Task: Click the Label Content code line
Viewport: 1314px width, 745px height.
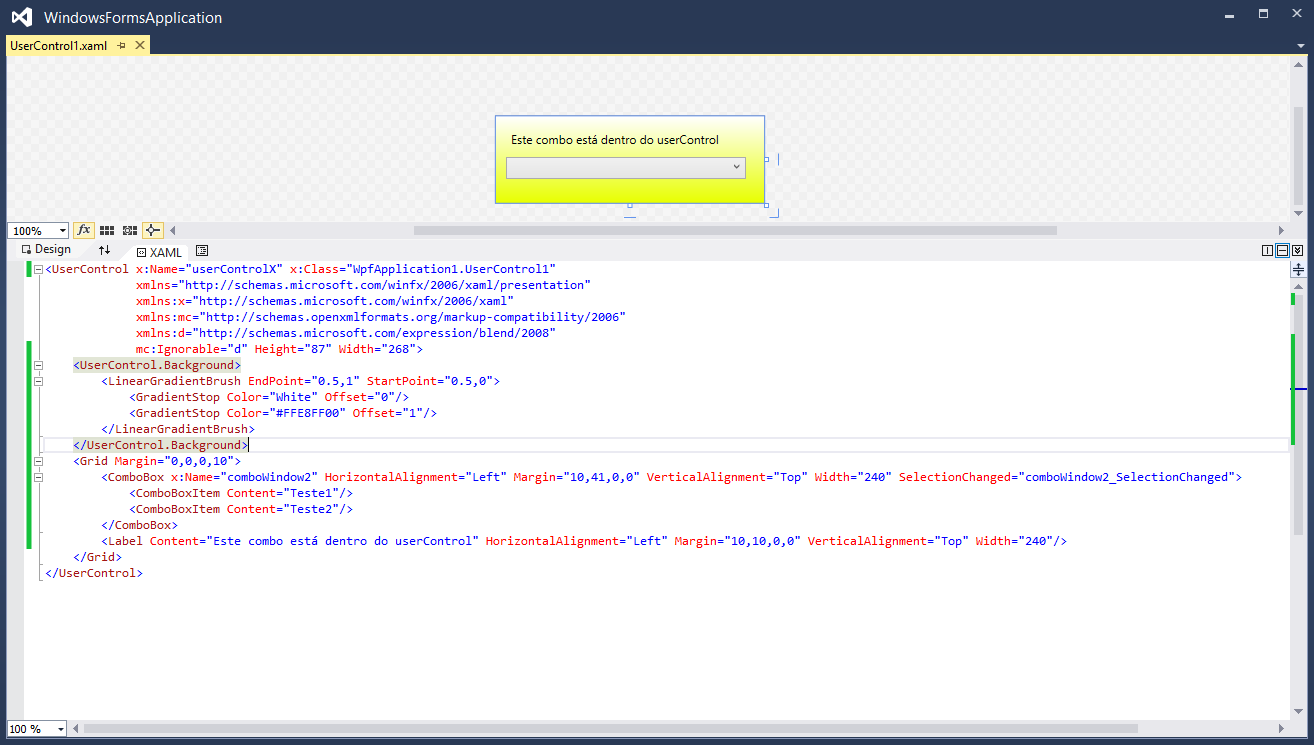Action: pyautogui.click(x=584, y=541)
